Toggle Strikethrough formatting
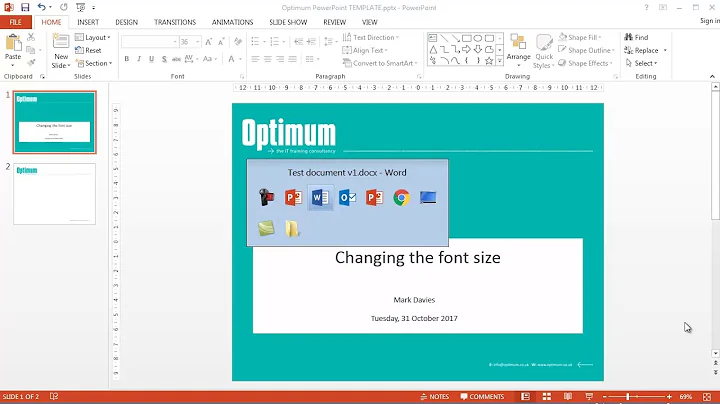The width and height of the screenshot is (720, 404). click(x=176, y=59)
